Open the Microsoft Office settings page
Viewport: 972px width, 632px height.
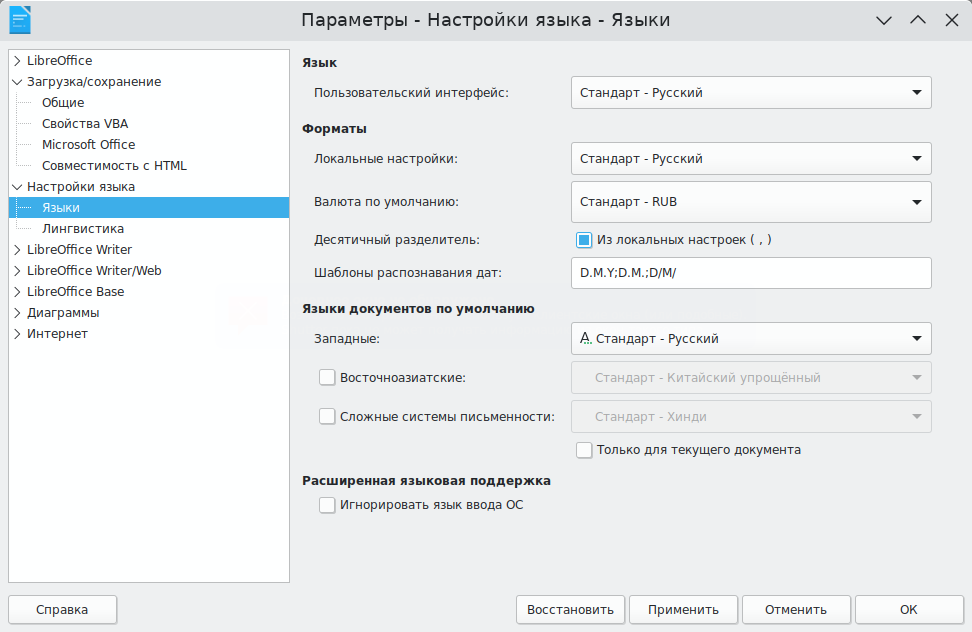[x=88, y=144]
